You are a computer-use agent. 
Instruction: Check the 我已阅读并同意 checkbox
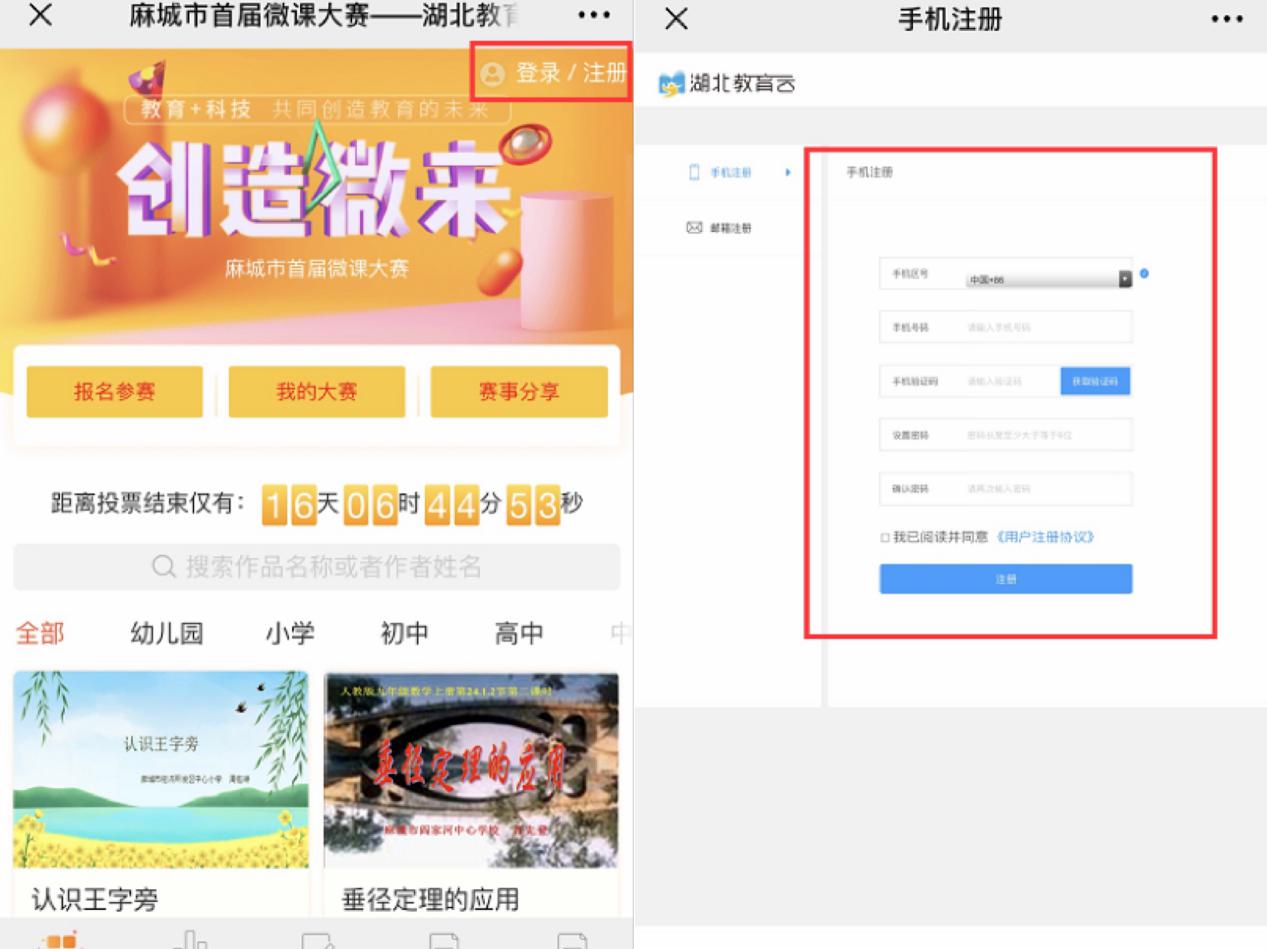click(885, 538)
